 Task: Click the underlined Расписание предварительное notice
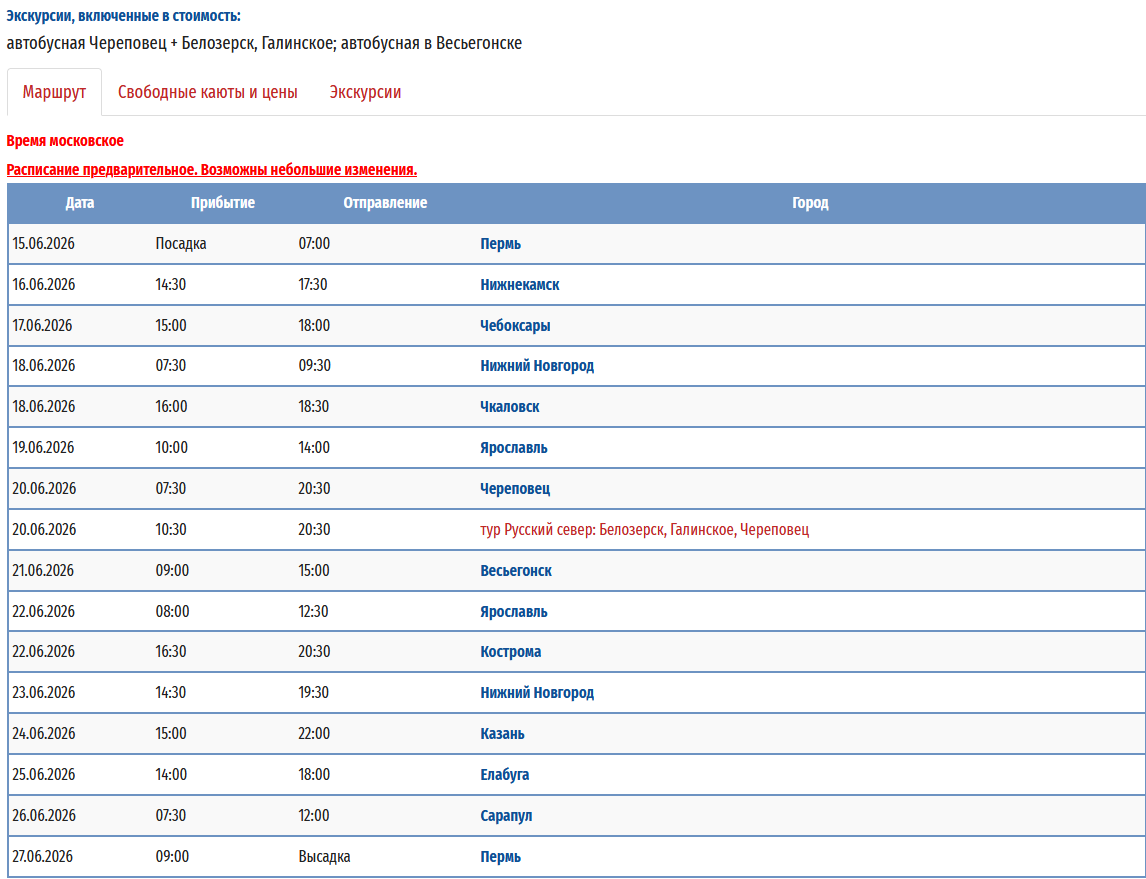coord(211,170)
